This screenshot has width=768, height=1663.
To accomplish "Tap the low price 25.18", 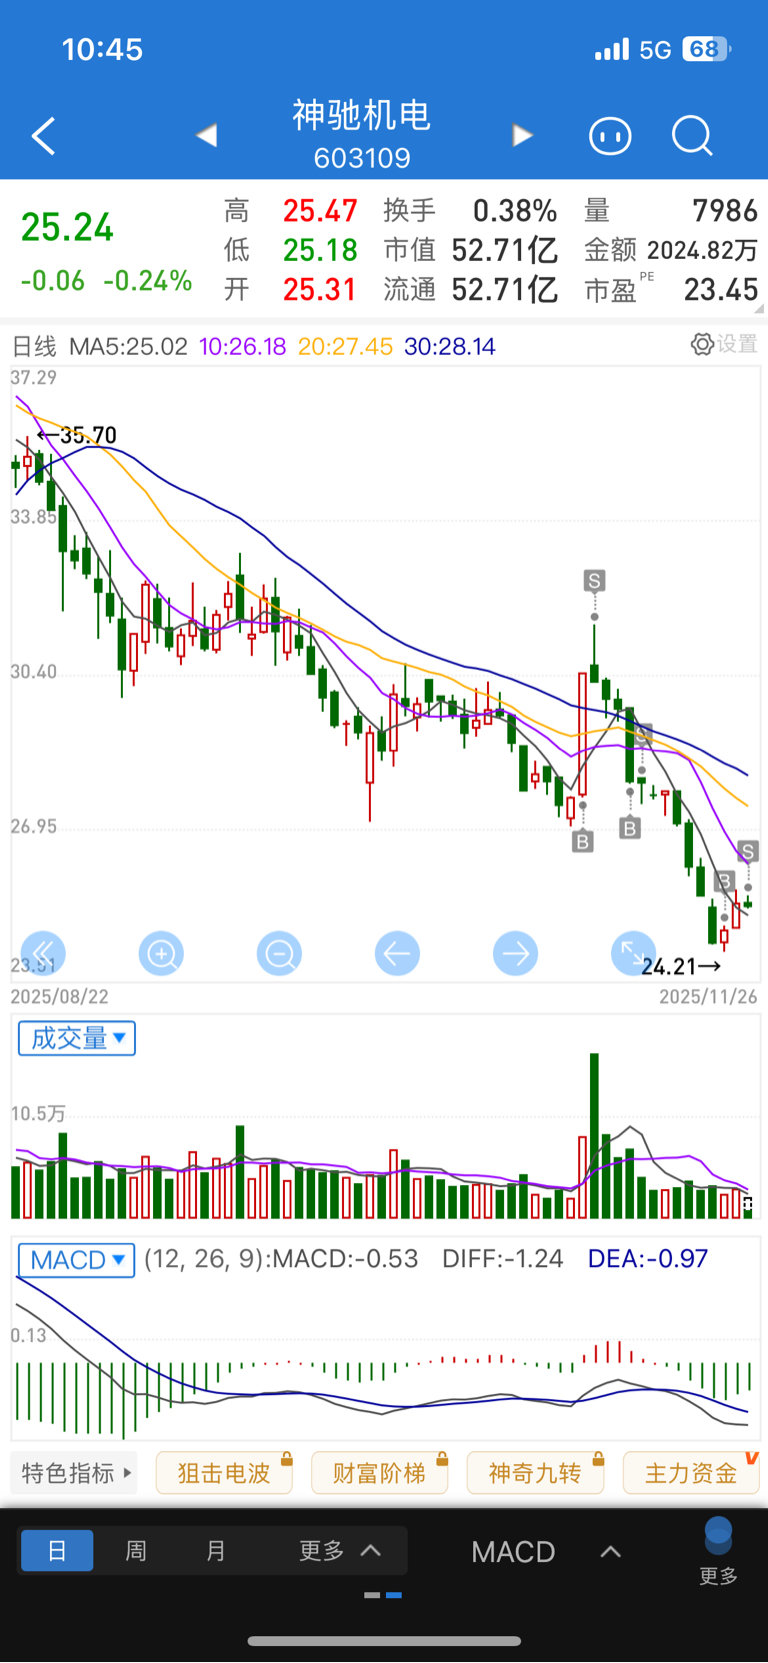I will point(320,250).
